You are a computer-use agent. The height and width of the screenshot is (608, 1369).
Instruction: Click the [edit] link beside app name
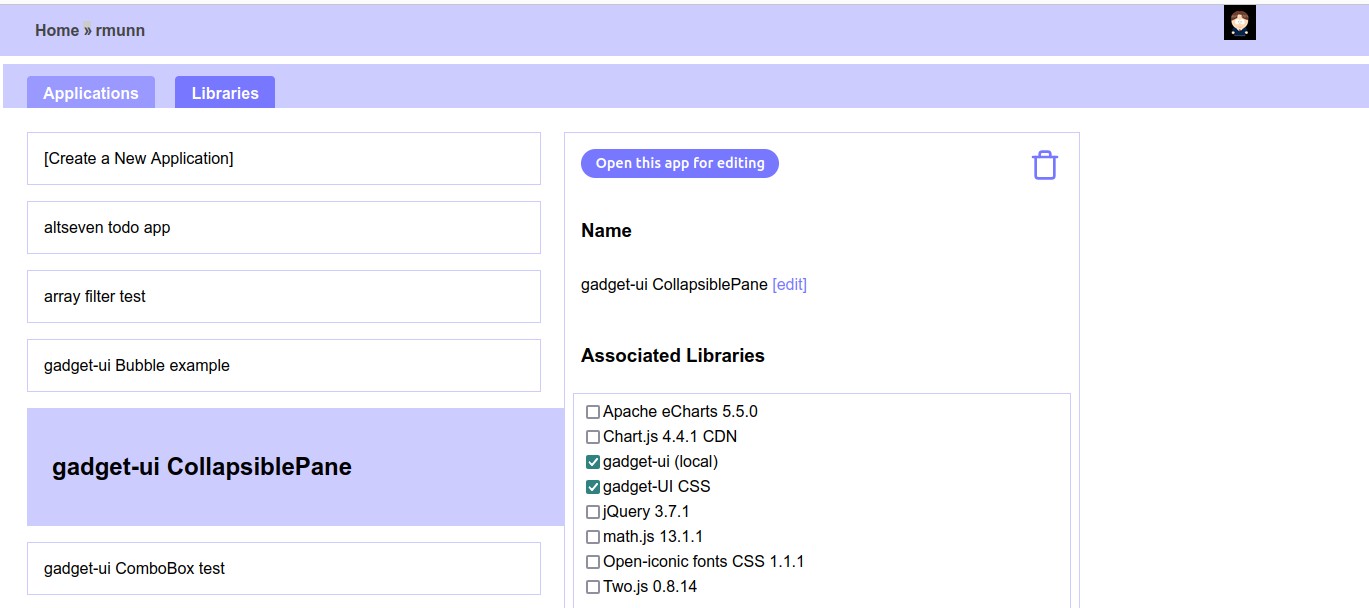(x=789, y=285)
